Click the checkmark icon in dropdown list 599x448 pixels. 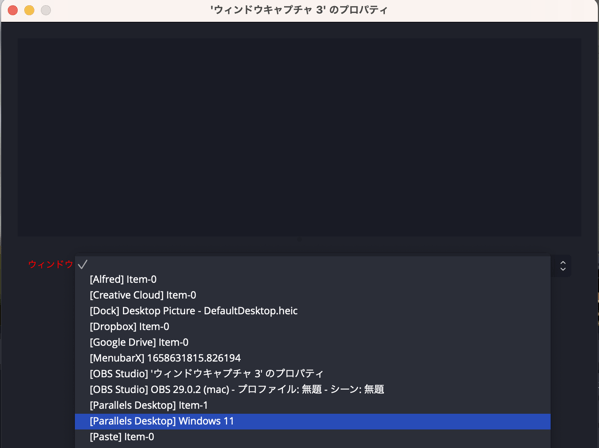pos(83,264)
